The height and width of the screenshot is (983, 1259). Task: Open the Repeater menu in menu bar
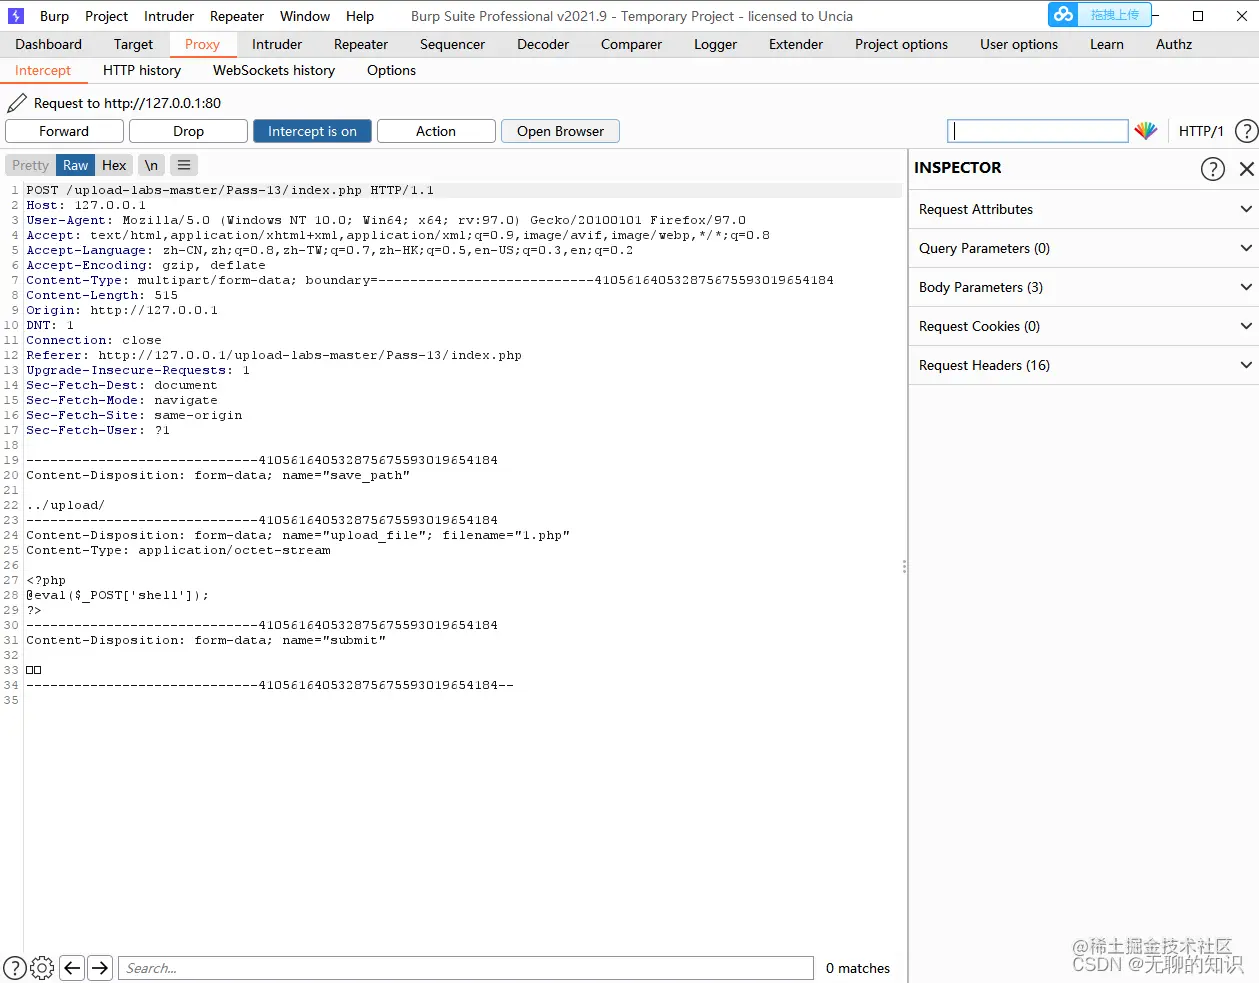point(237,16)
